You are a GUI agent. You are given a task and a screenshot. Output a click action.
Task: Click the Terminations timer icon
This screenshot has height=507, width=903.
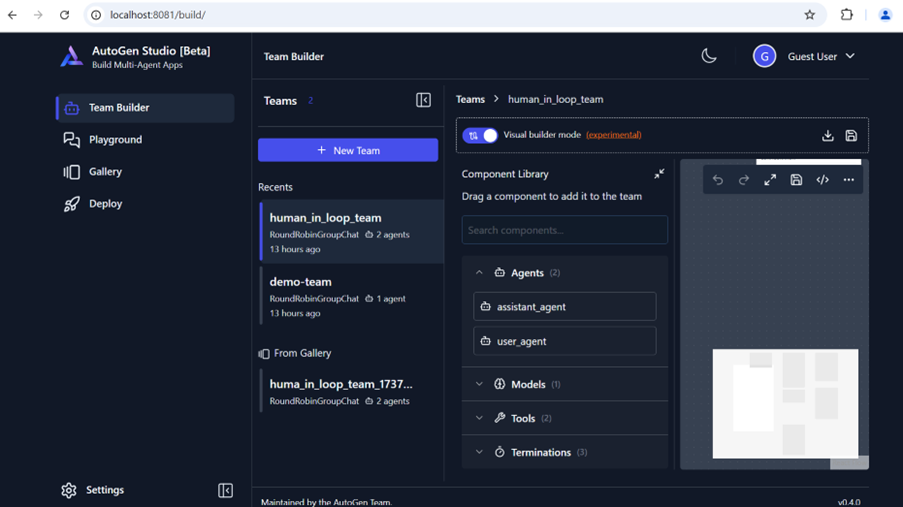[x=499, y=452]
